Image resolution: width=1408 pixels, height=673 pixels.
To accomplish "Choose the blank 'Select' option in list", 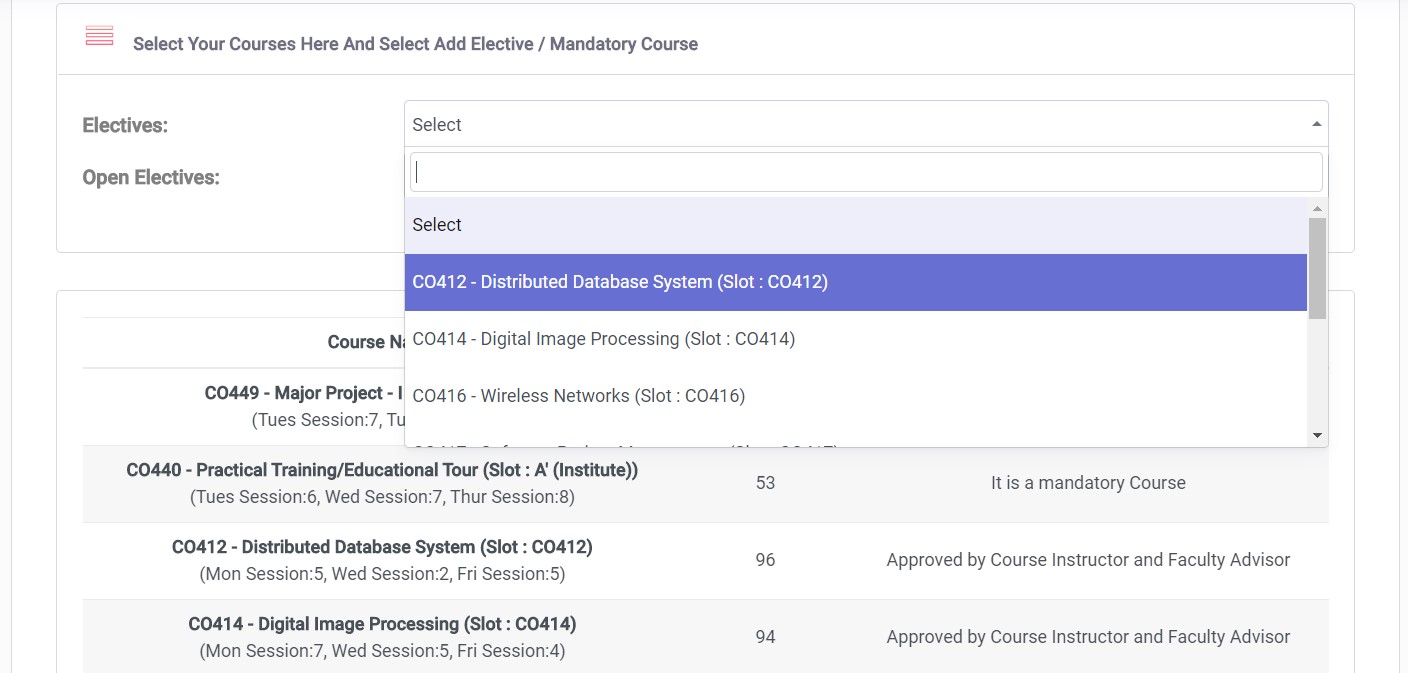I will coord(856,225).
